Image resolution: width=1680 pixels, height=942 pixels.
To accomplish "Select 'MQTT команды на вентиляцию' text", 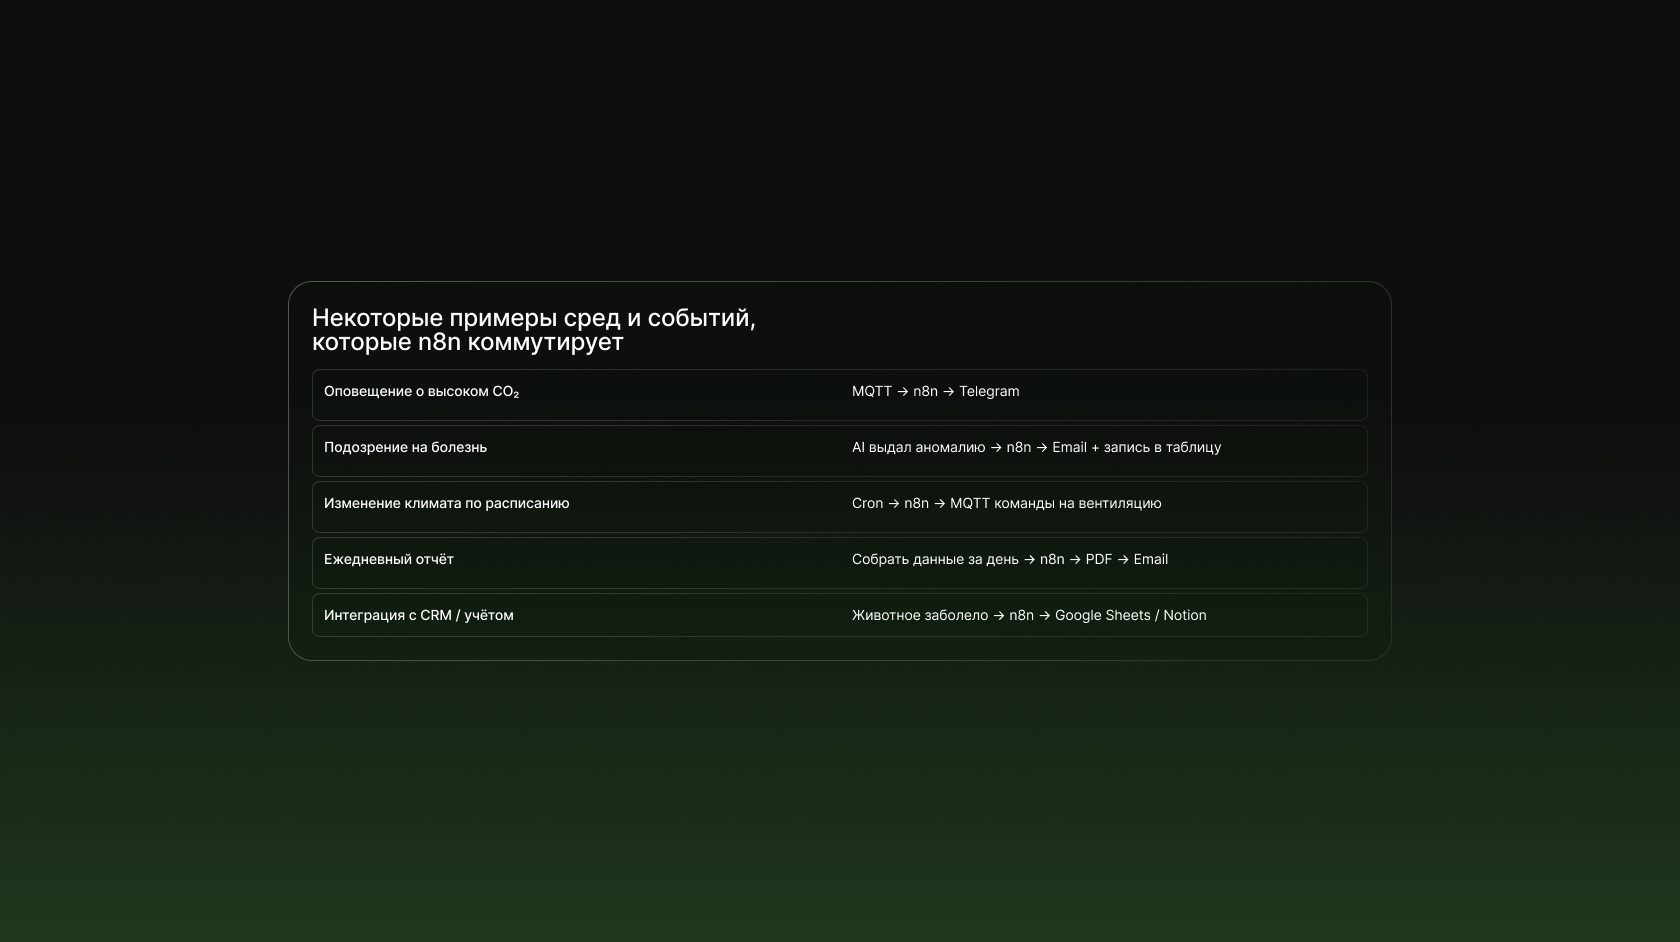I will (1055, 504).
